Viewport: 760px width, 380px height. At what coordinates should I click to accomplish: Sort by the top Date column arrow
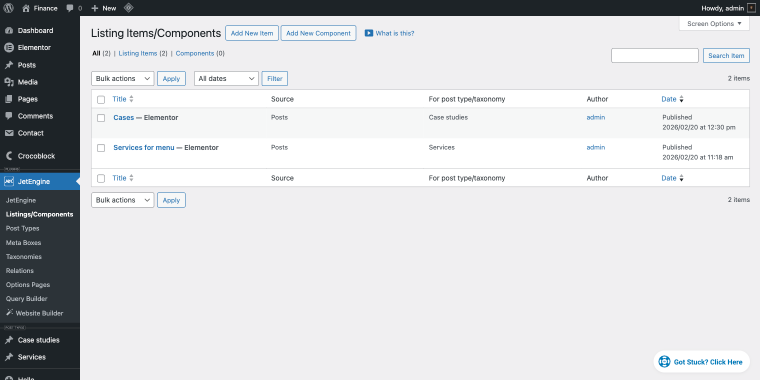[x=681, y=99]
